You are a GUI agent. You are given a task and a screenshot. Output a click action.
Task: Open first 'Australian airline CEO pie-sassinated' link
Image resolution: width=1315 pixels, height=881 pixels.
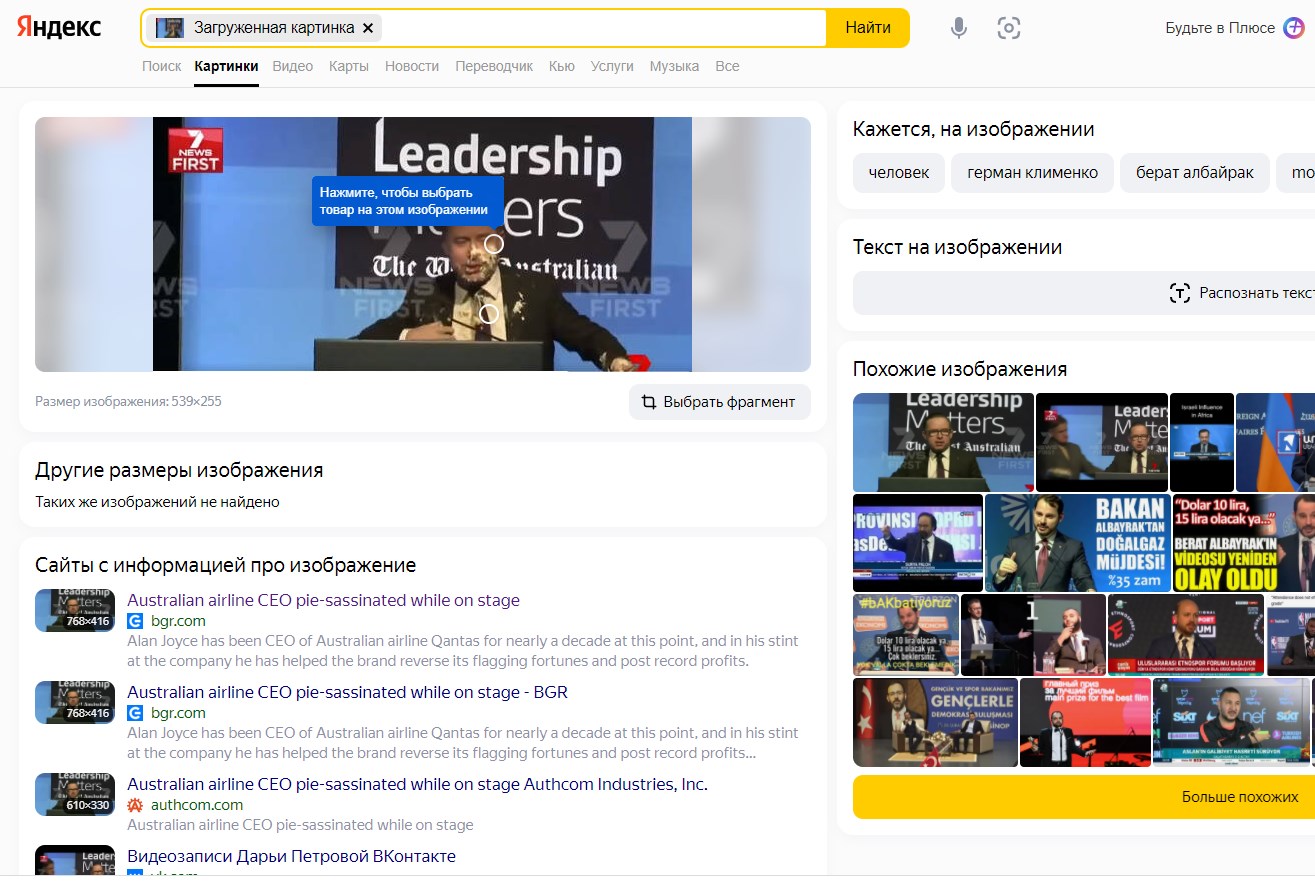coord(323,600)
